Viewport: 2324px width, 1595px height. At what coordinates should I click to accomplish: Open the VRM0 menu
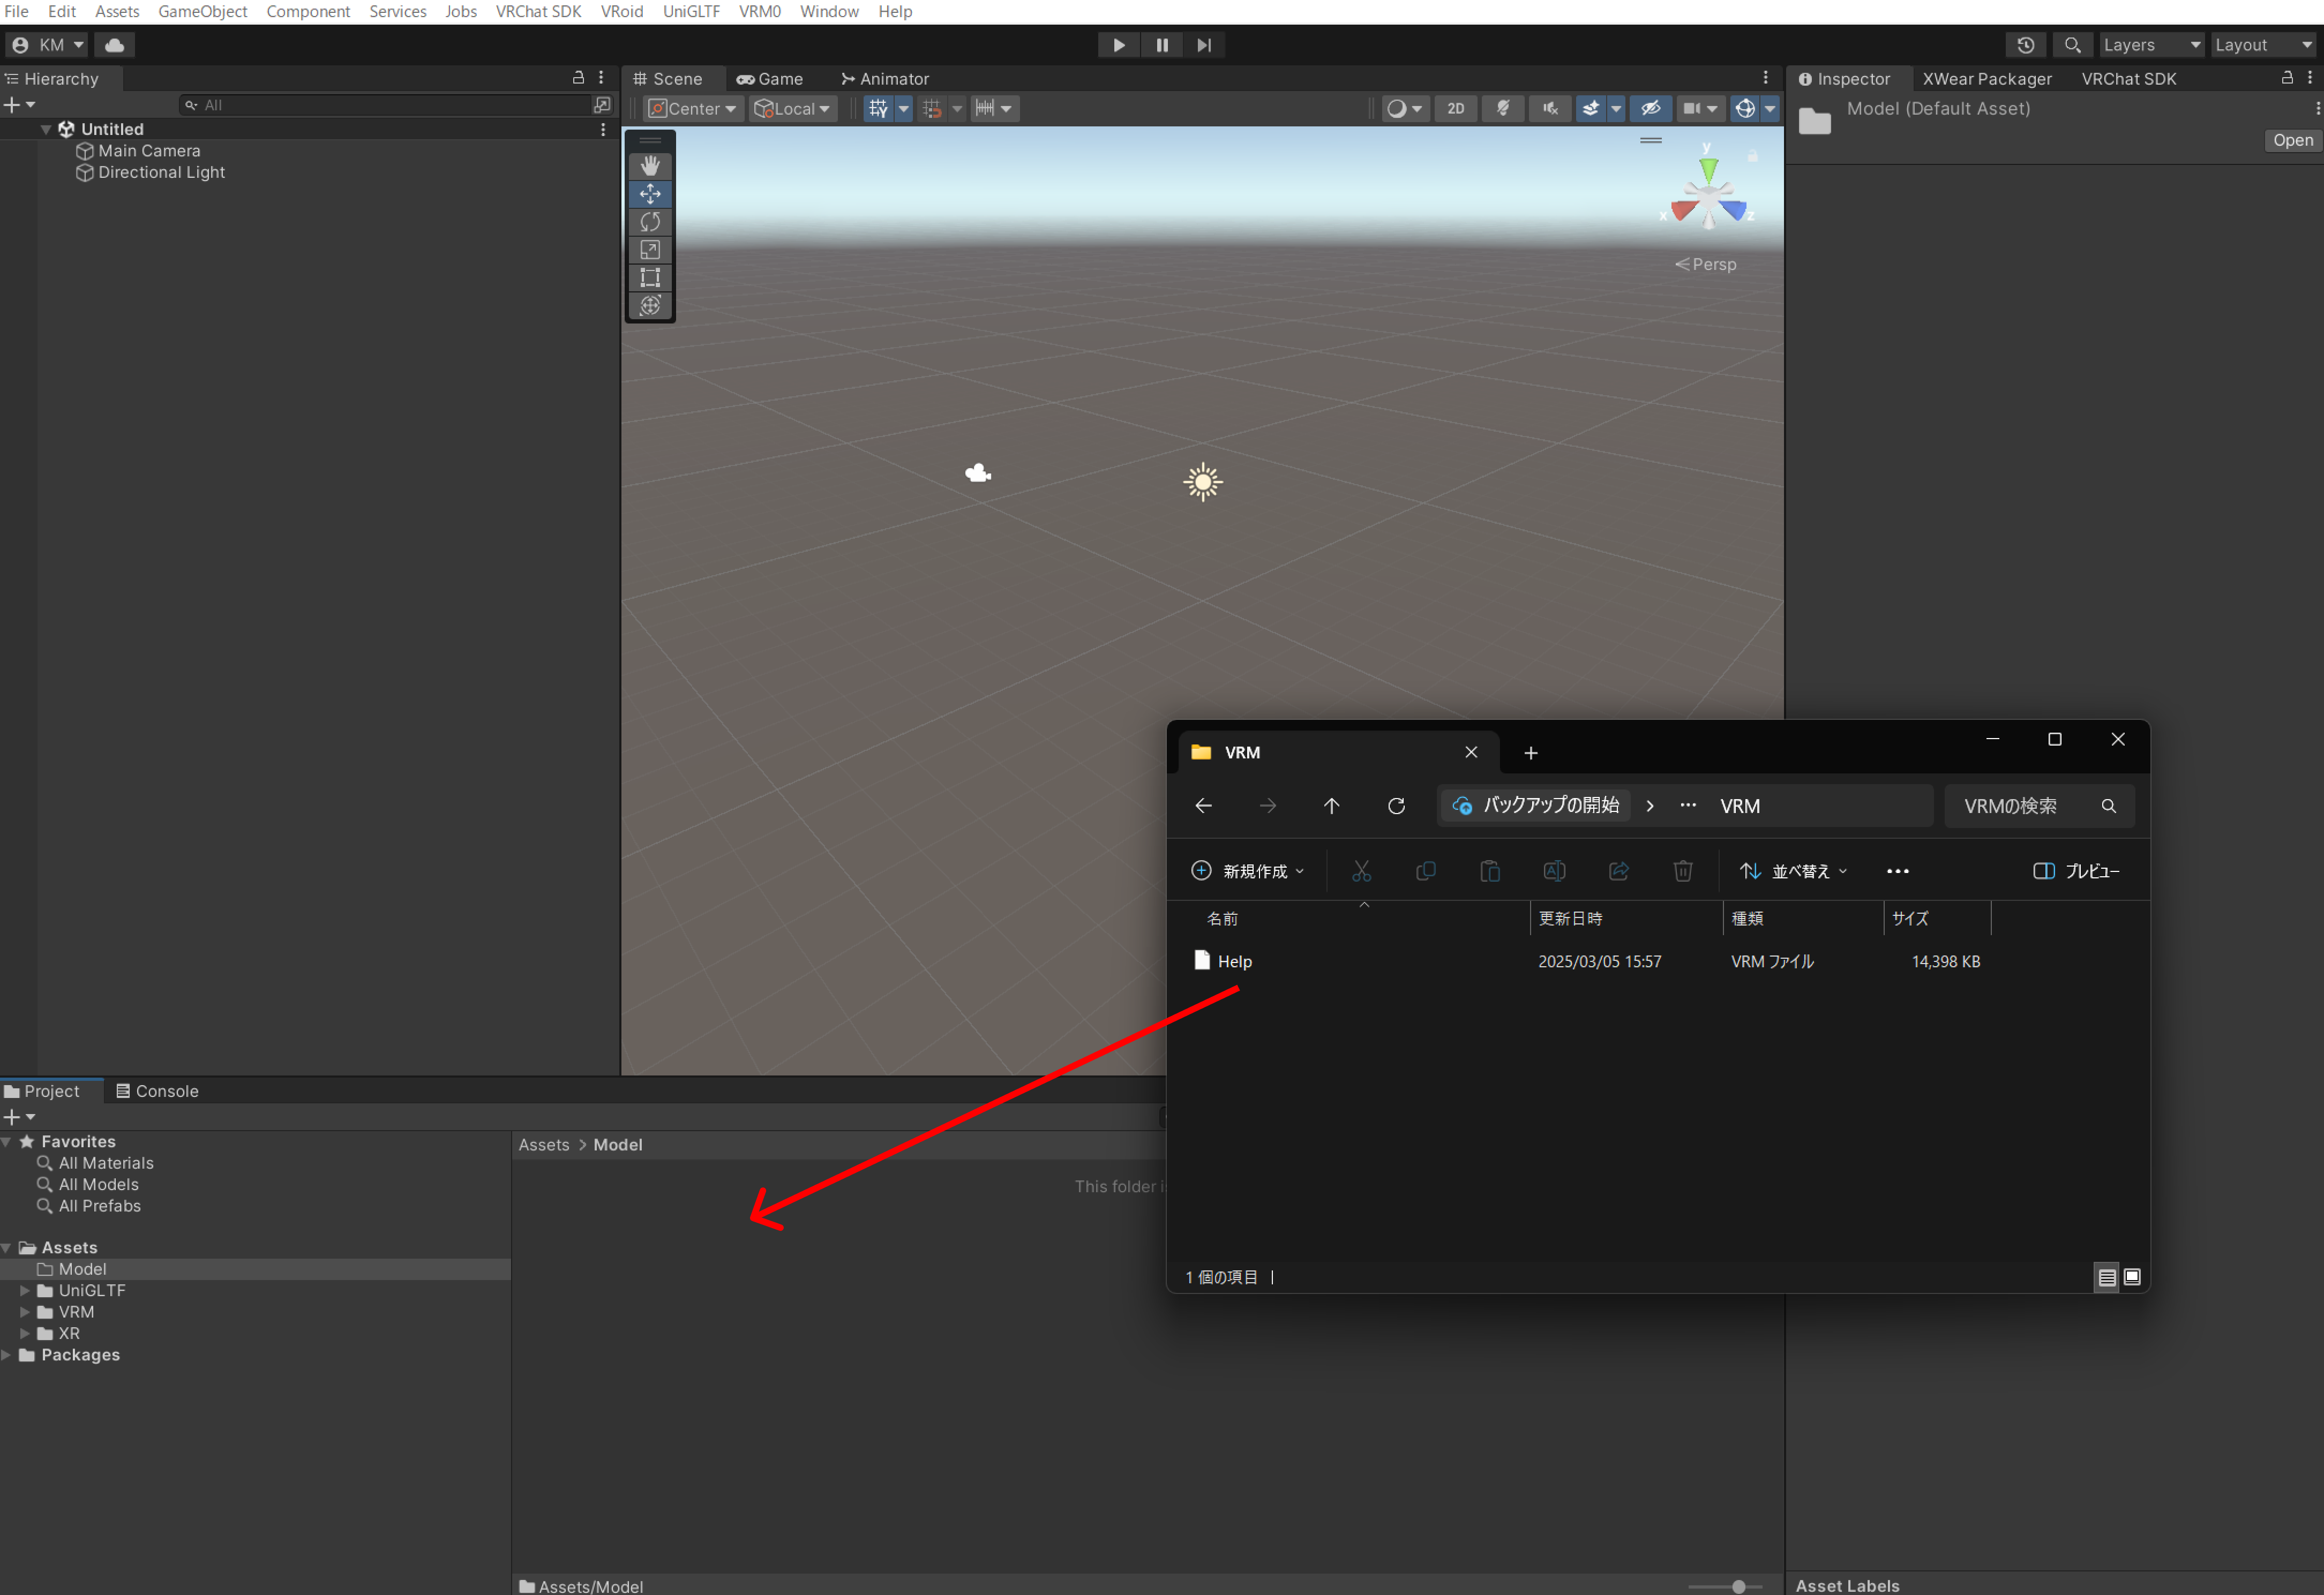pos(759,11)
